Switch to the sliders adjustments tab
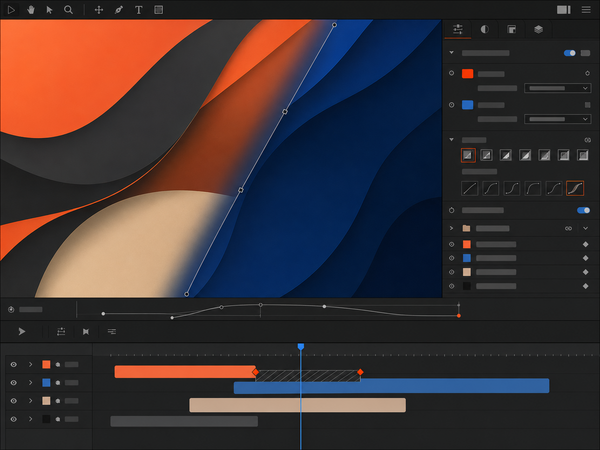The height and width of the screenshot is (450, 600). tap(458, 29)
